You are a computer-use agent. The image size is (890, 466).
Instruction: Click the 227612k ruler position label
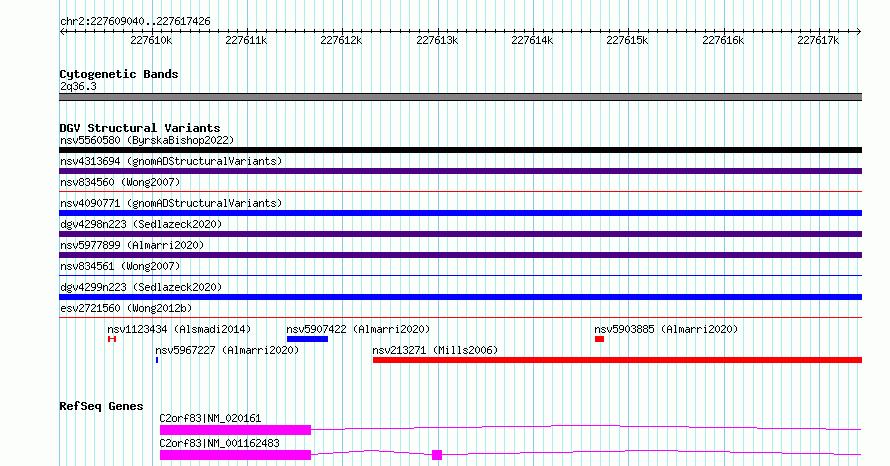(x=341, y=40)
